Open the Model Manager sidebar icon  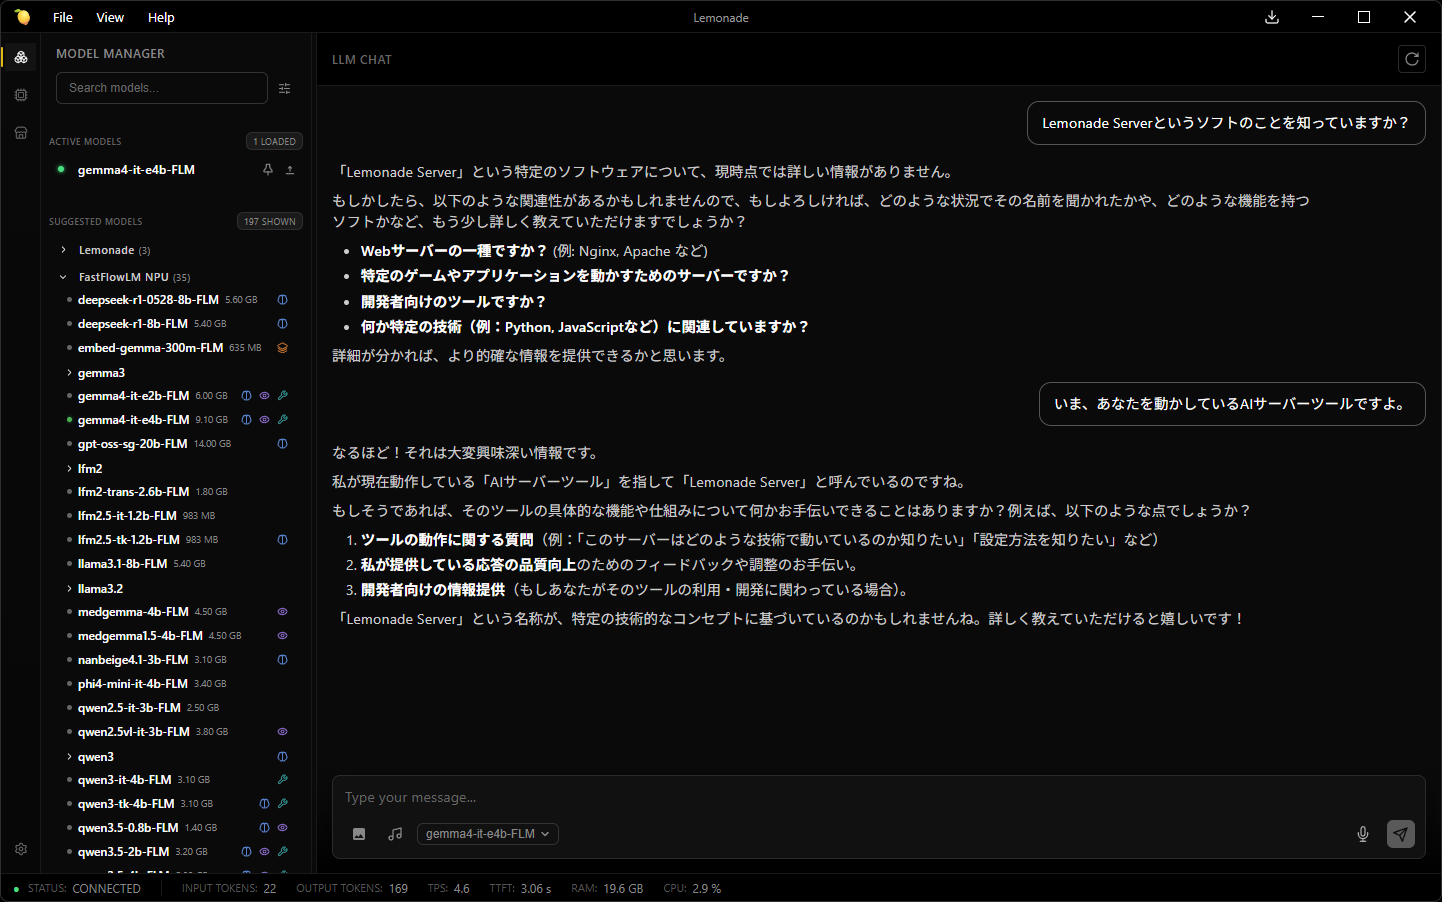(21, 57)
